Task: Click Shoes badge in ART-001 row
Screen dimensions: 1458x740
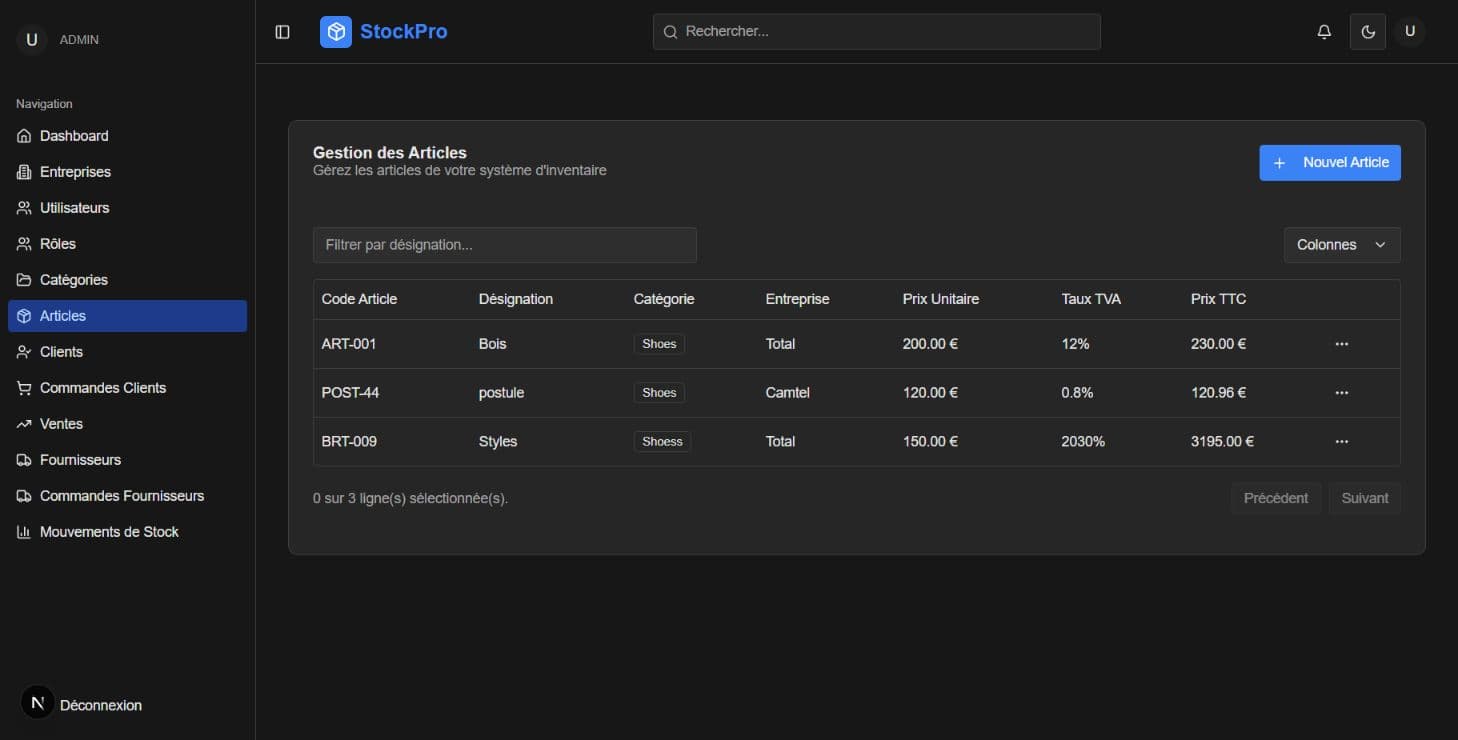Action: [x=659, y=344]
